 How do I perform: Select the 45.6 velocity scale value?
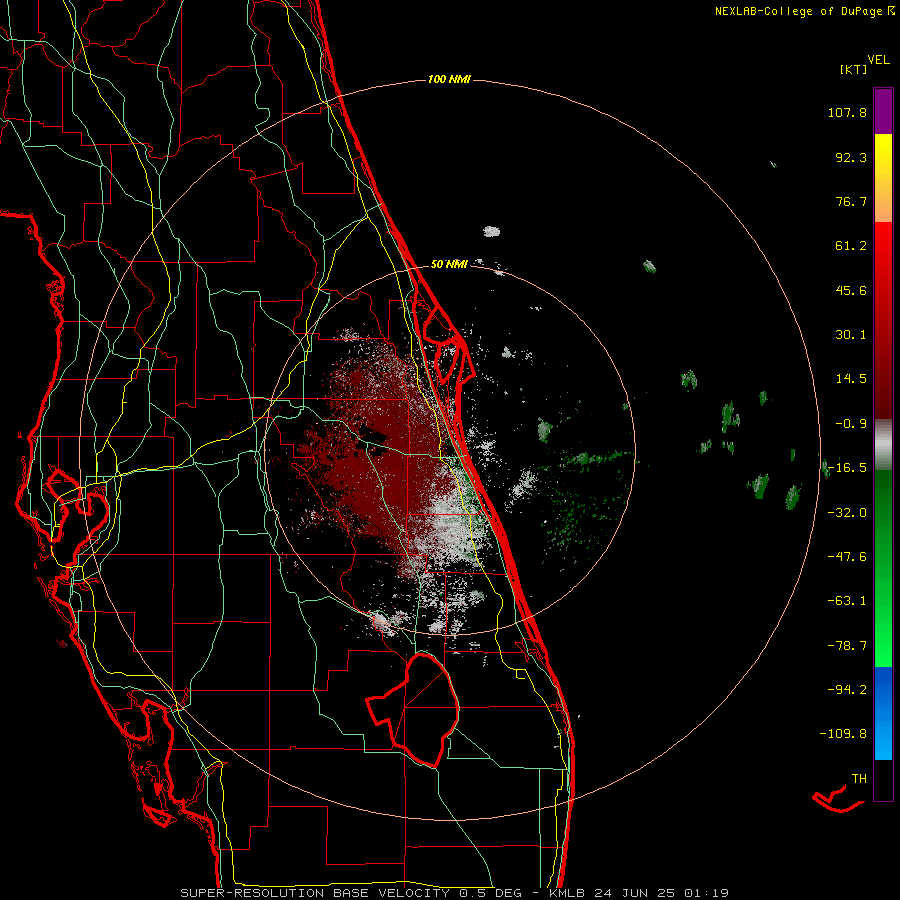click(x=851, y=290)
